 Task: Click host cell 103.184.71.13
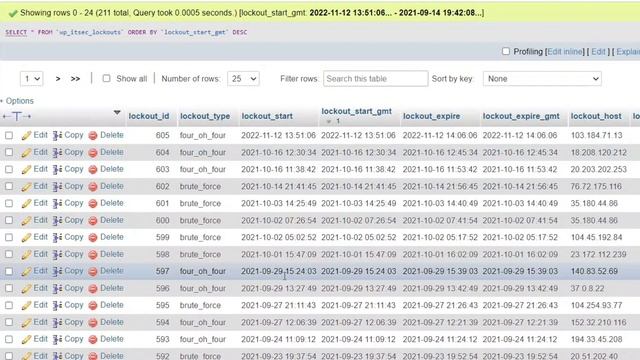point(596,136)
